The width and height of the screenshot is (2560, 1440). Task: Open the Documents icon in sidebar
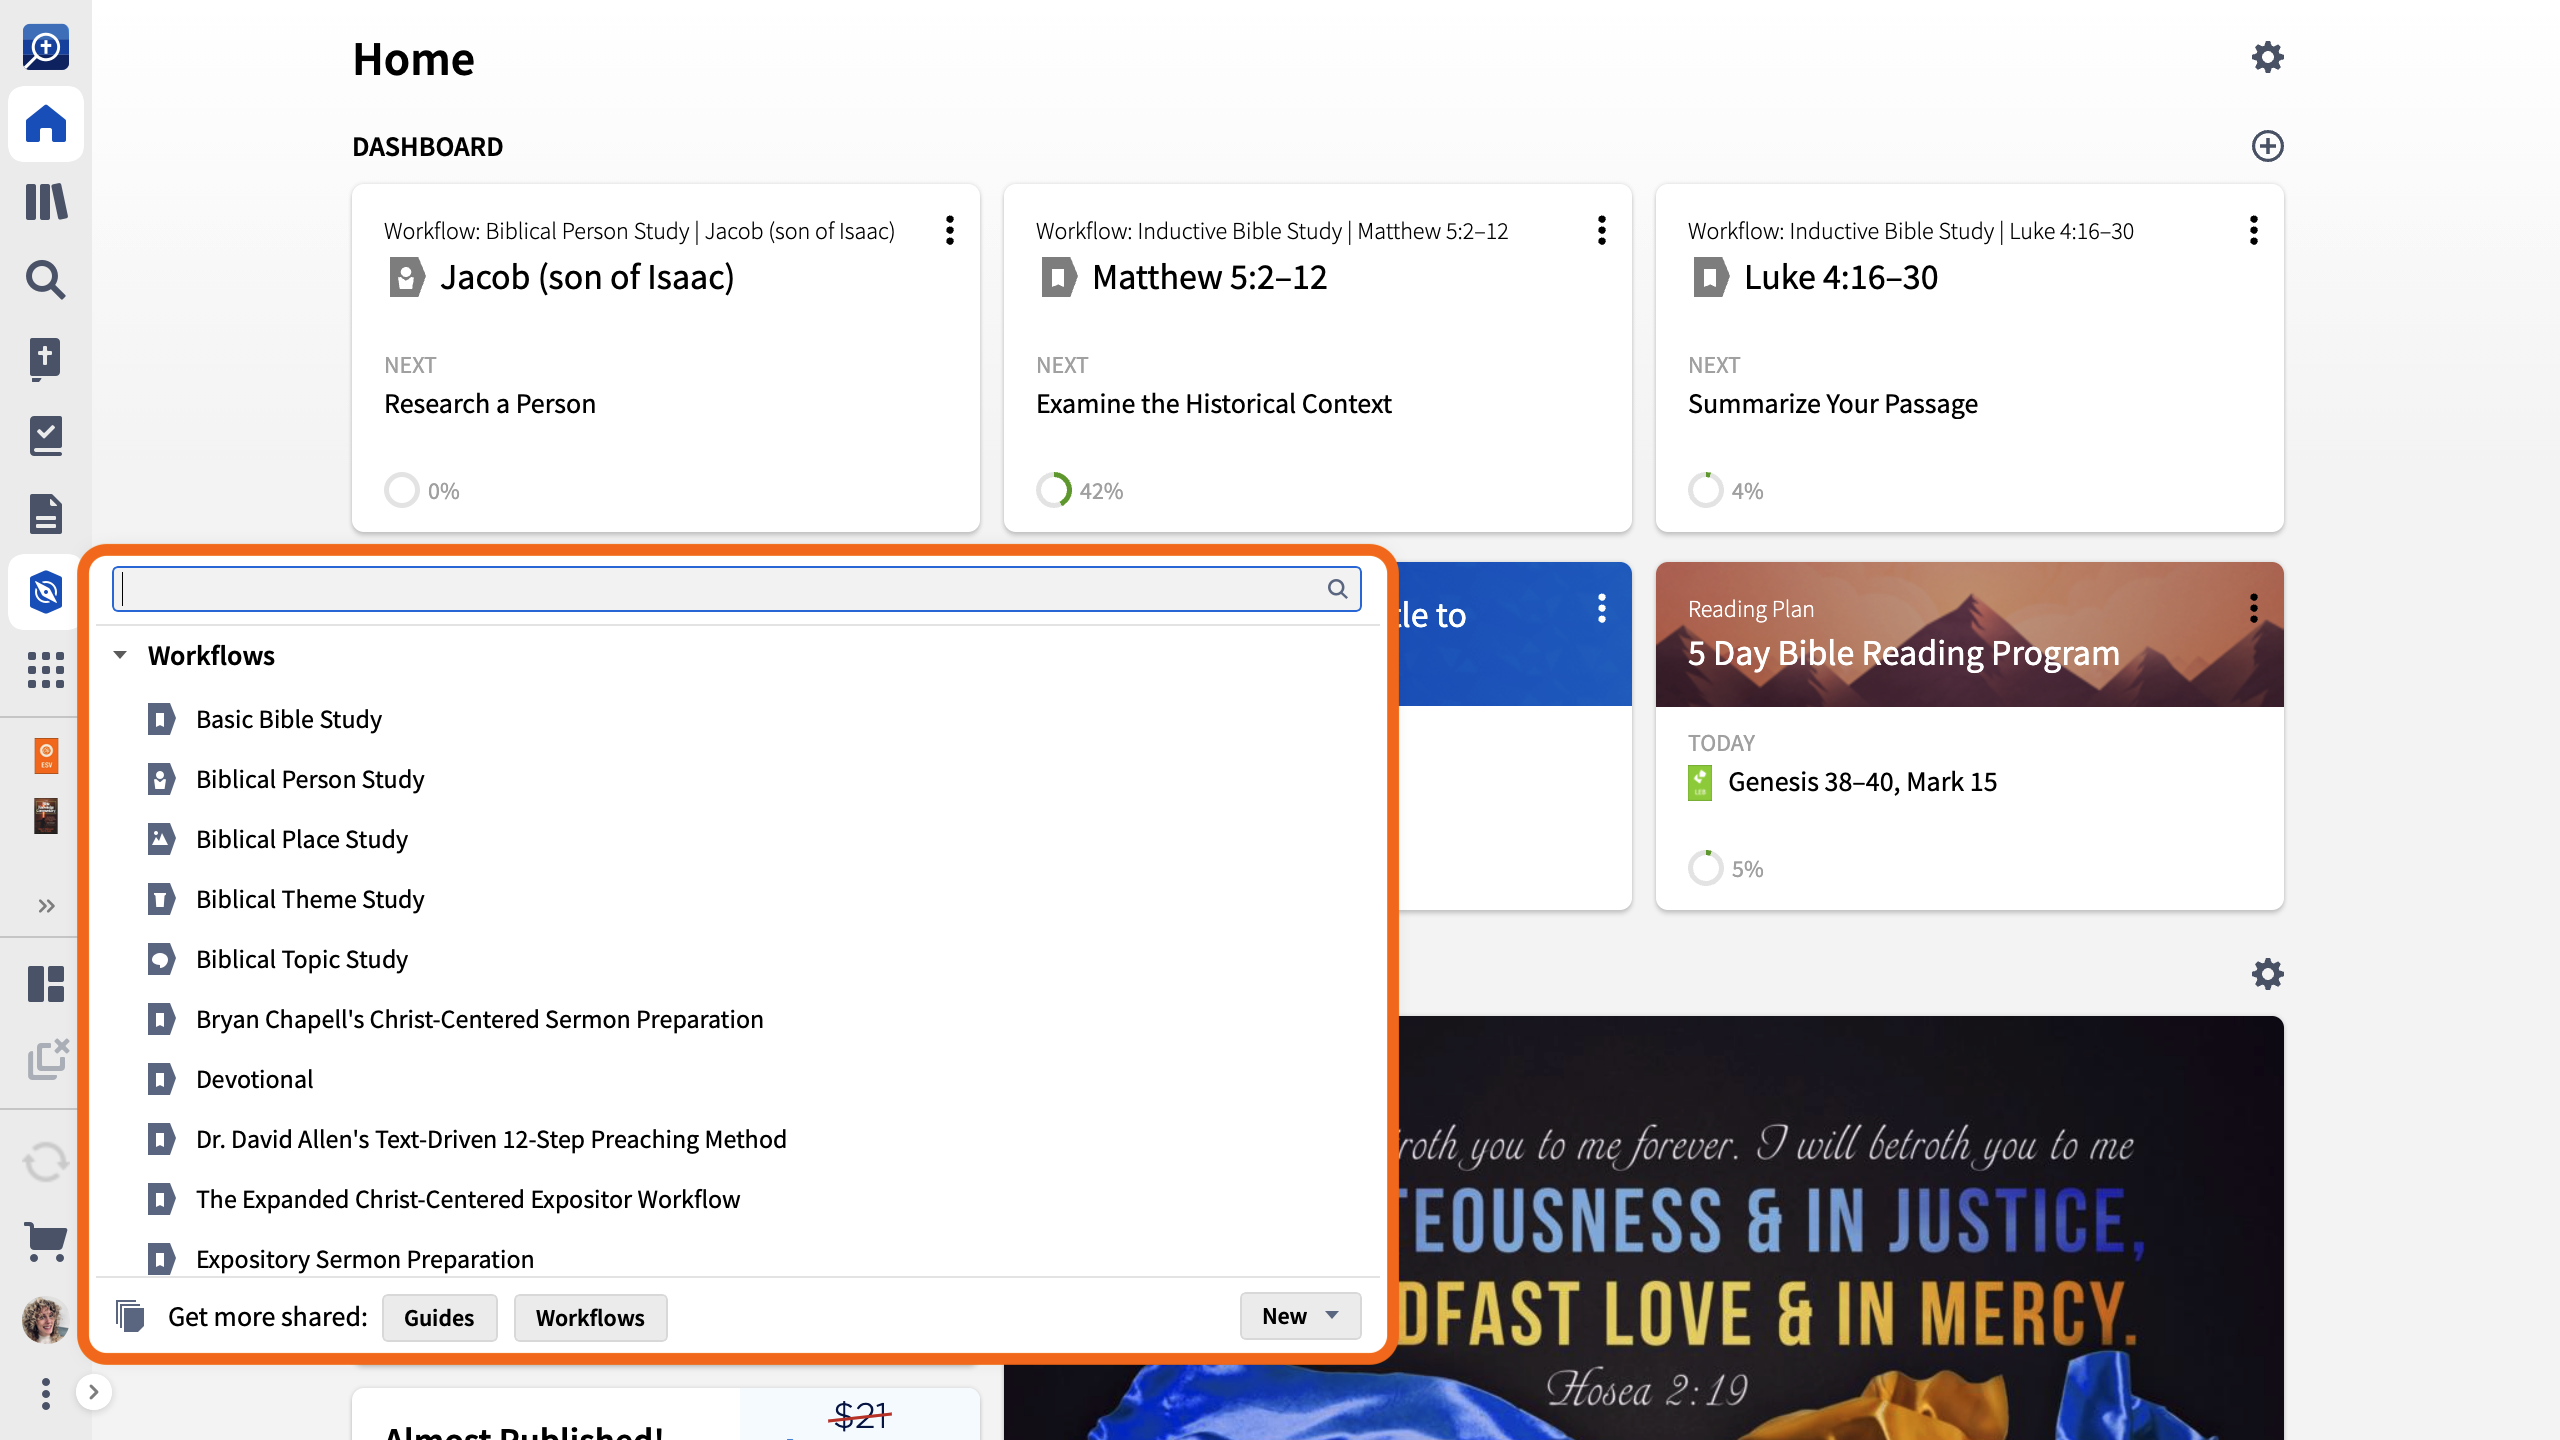tap(46, 514)
